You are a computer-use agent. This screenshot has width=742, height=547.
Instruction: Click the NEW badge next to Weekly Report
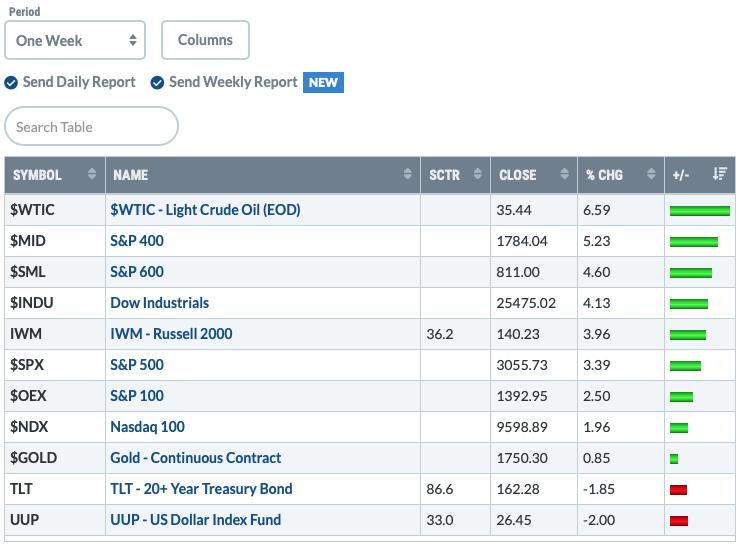(x=323, y=82)
